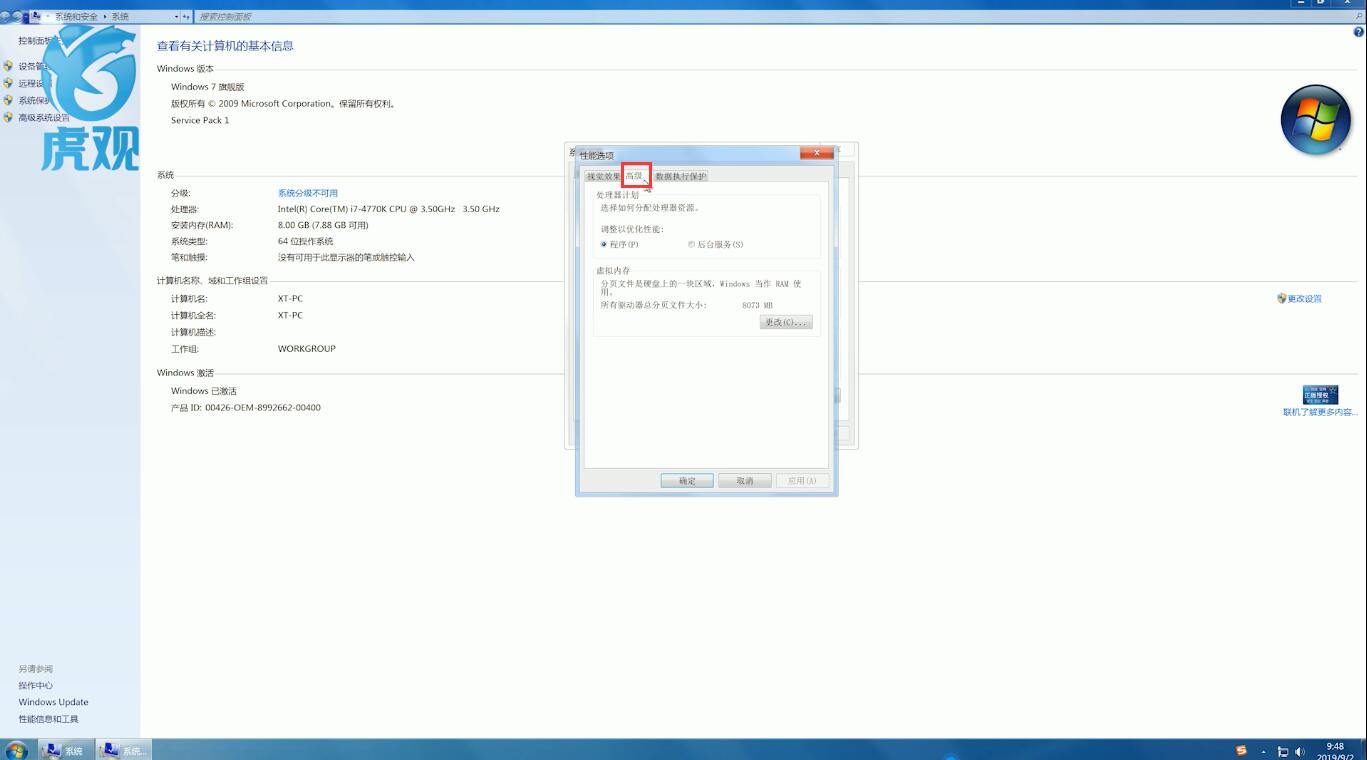Open 更改设置 link for computer name

click(x=1304, y=299)
